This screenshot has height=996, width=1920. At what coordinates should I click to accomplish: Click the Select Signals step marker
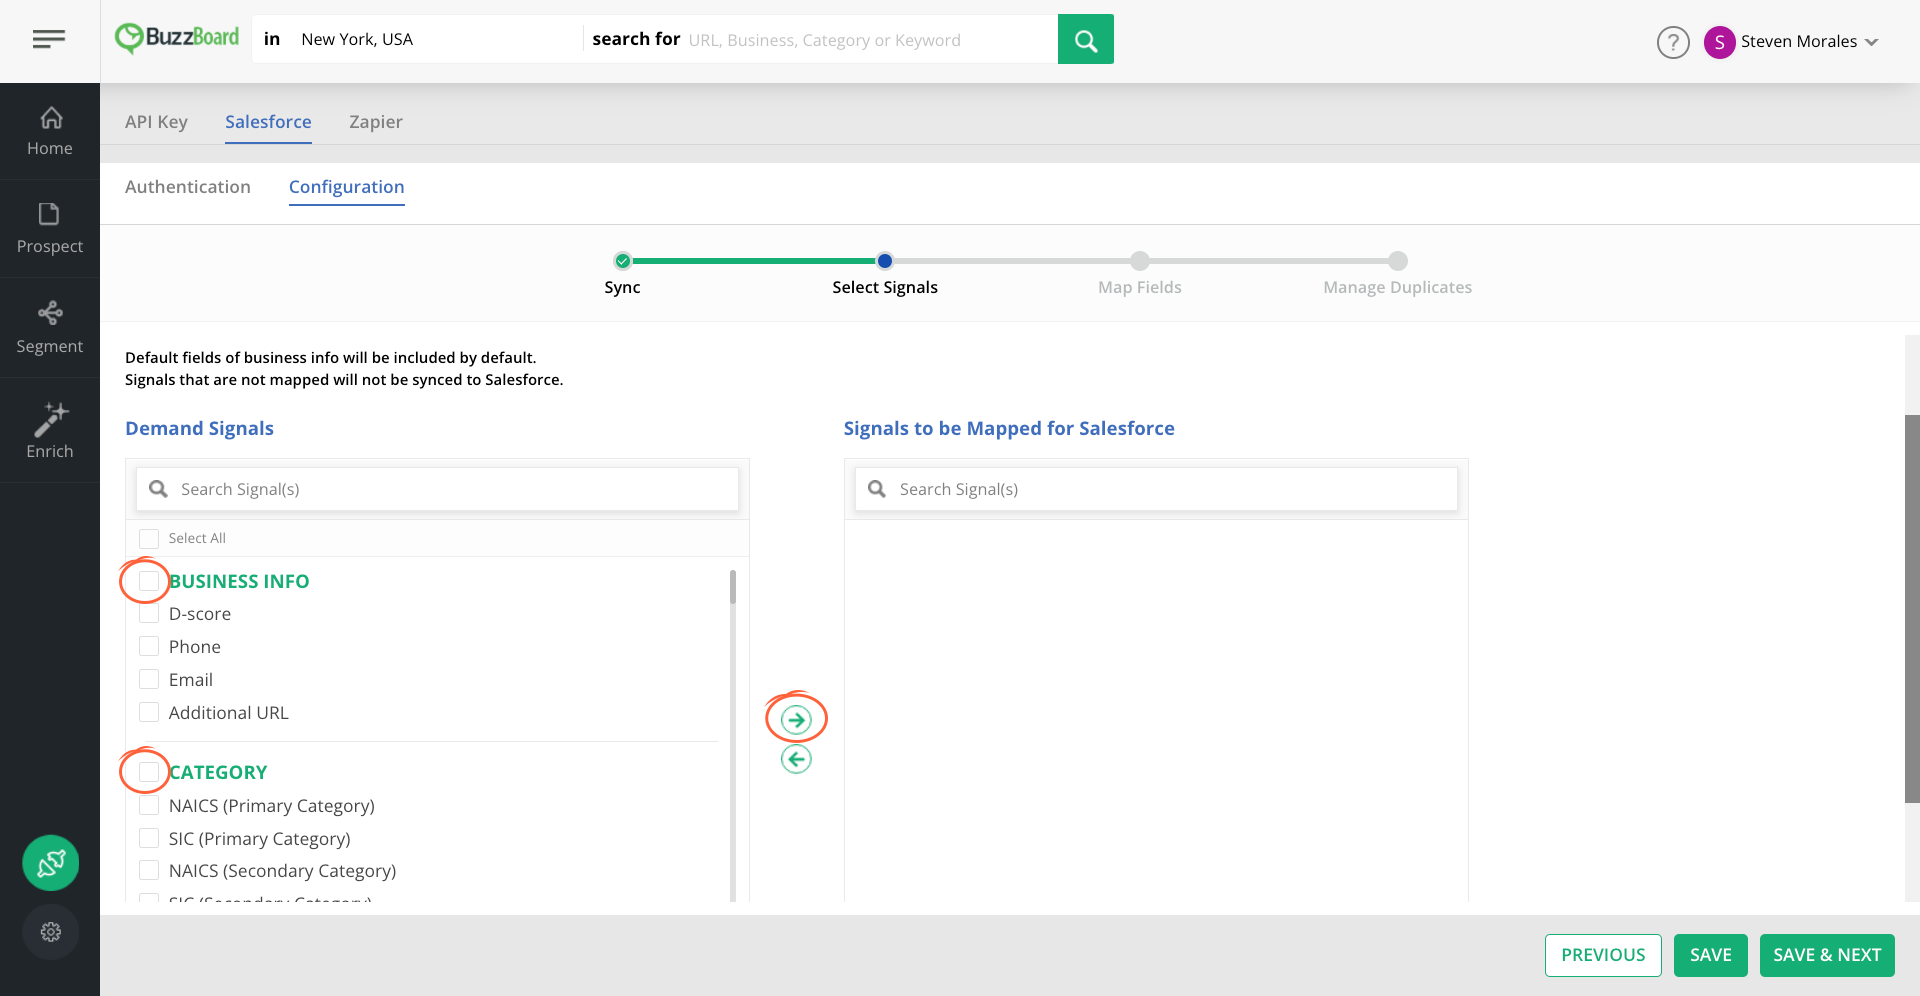(885, 261)
